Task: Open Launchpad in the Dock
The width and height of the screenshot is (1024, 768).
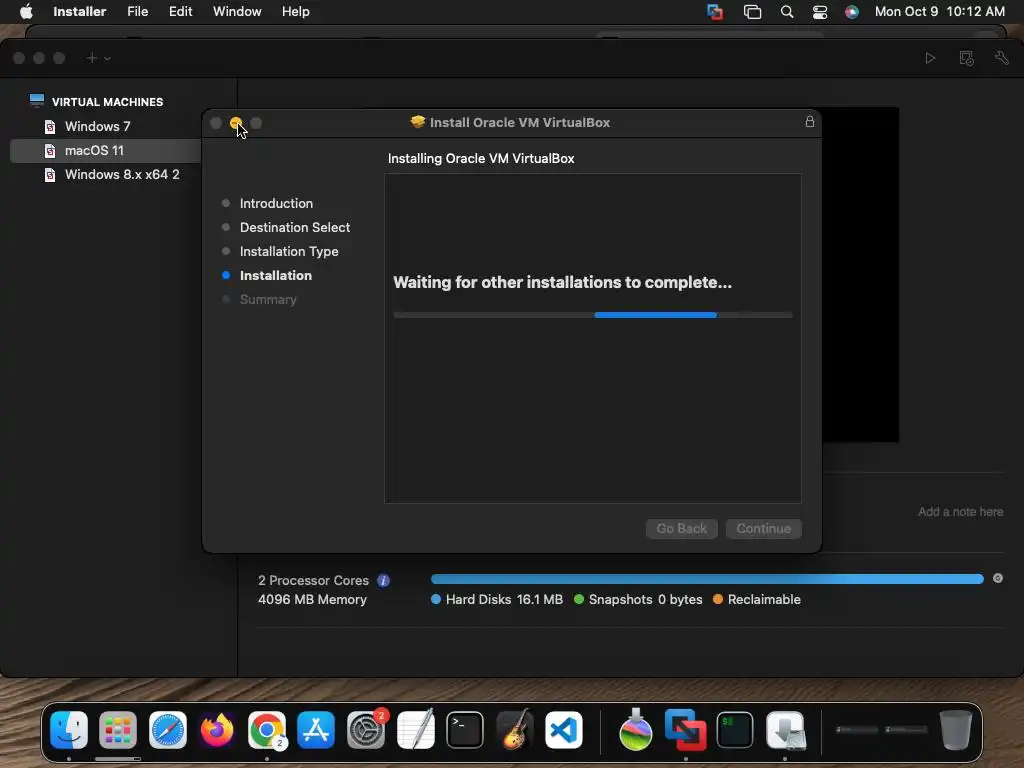Action: [118, 730]
